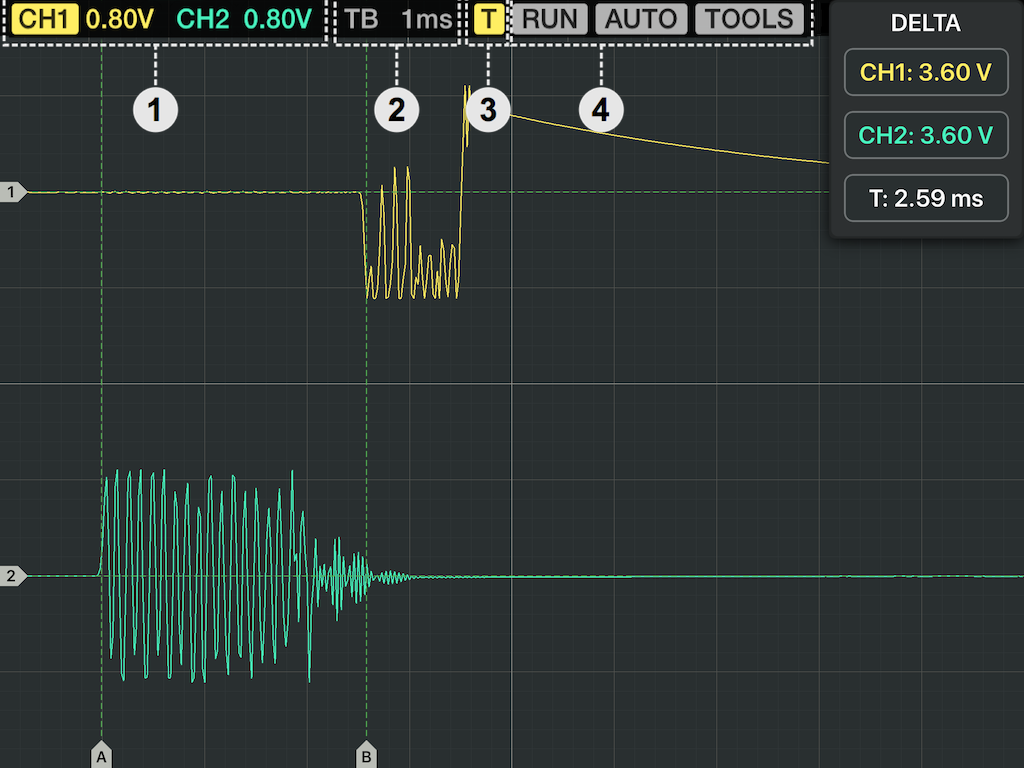Toggle the green CH2 channel label

pos(205,19)
